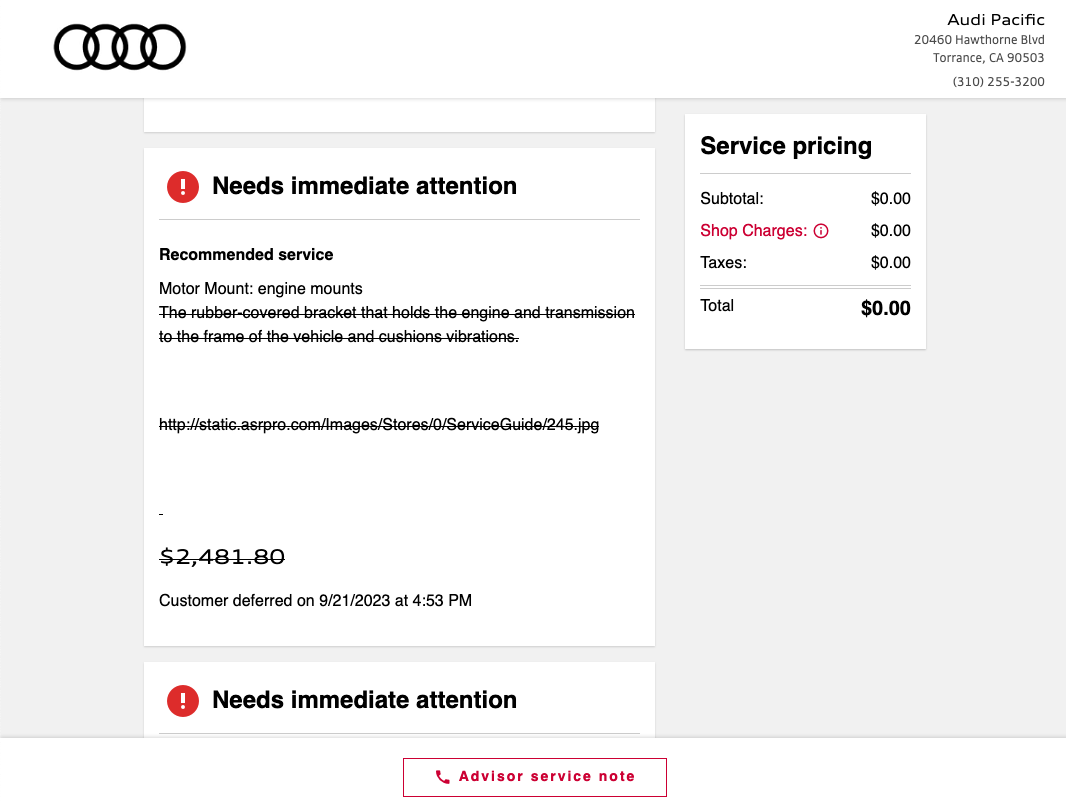Click the Needs immediate attention heading
1066x805 pixels.
tap(364, 186)
